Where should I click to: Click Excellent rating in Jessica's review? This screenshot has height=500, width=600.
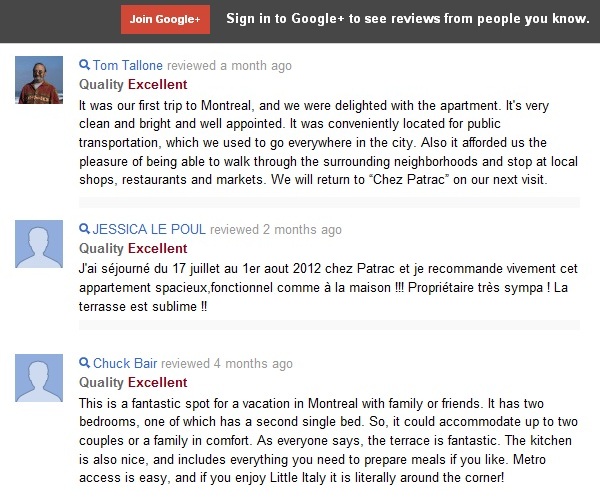click(x=158, y=249)
